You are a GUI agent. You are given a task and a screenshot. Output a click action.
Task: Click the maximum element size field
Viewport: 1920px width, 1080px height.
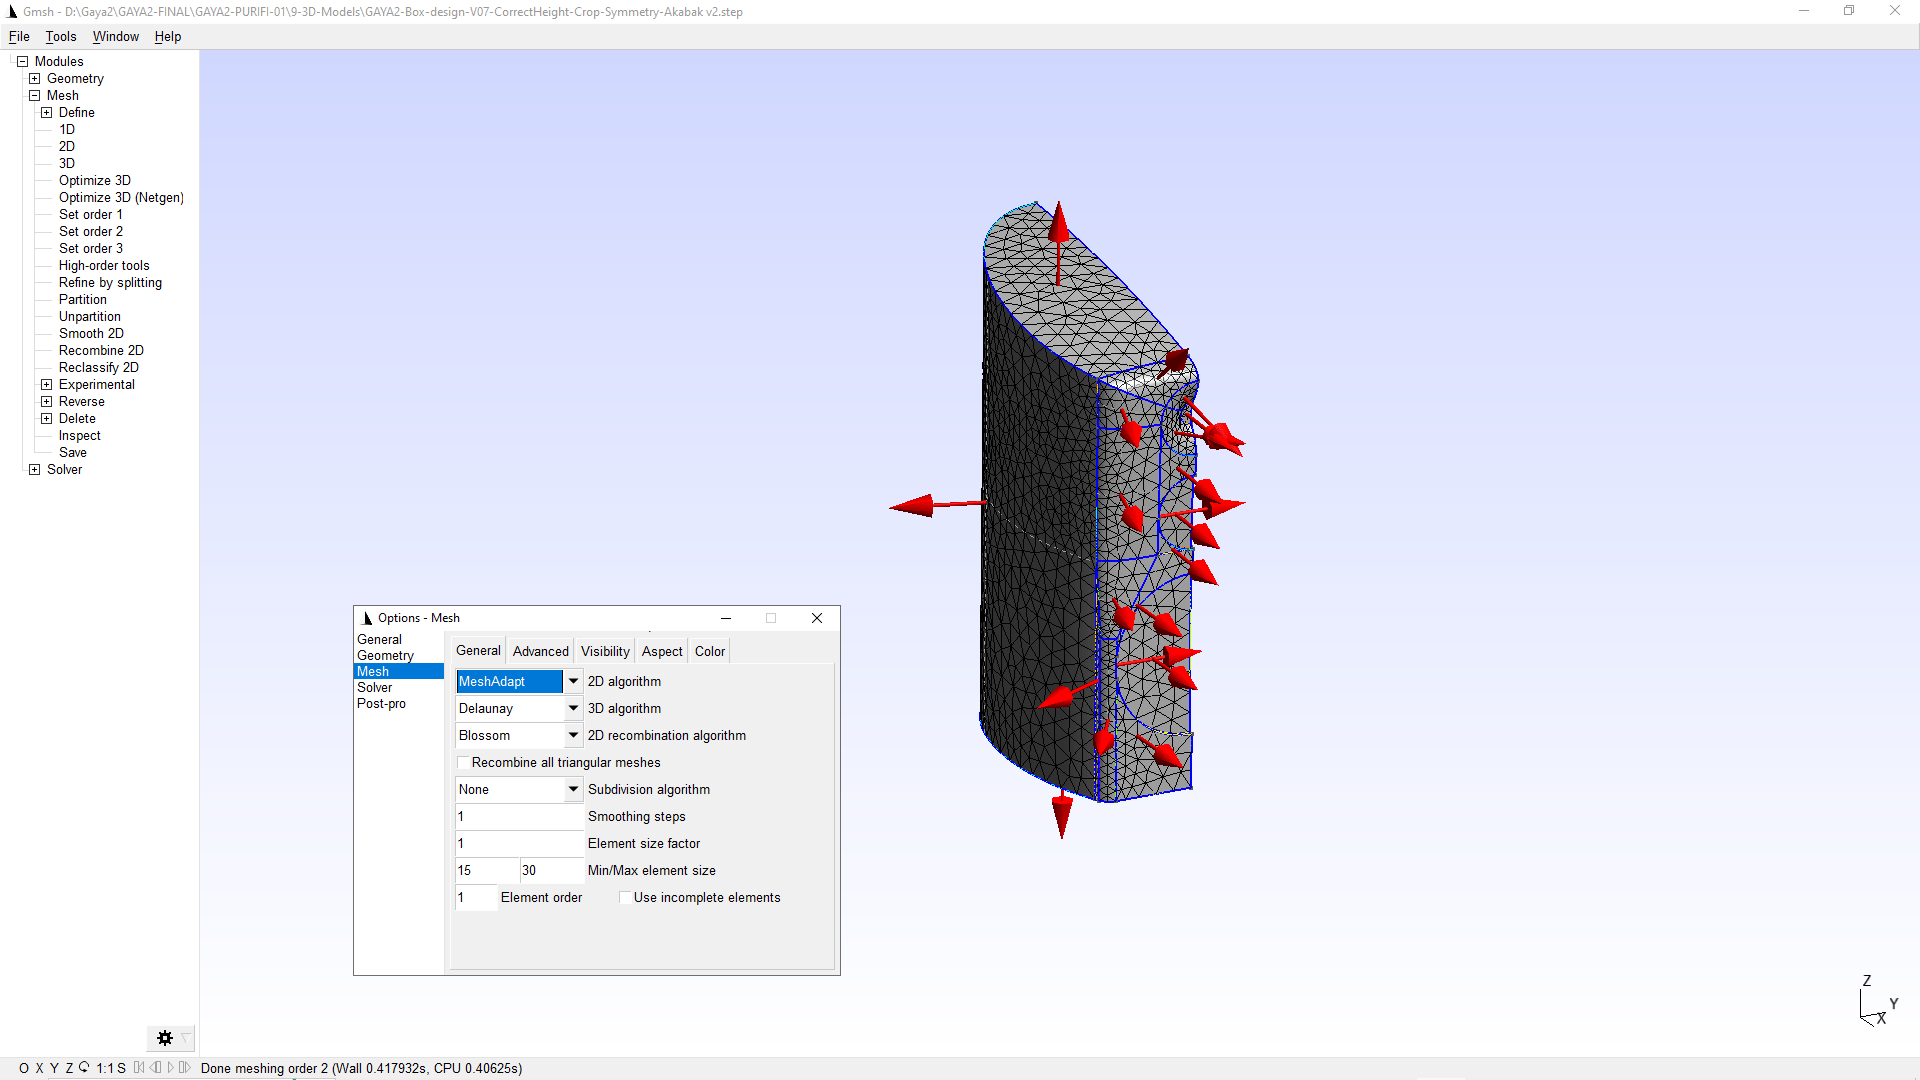tap(552, 870)
